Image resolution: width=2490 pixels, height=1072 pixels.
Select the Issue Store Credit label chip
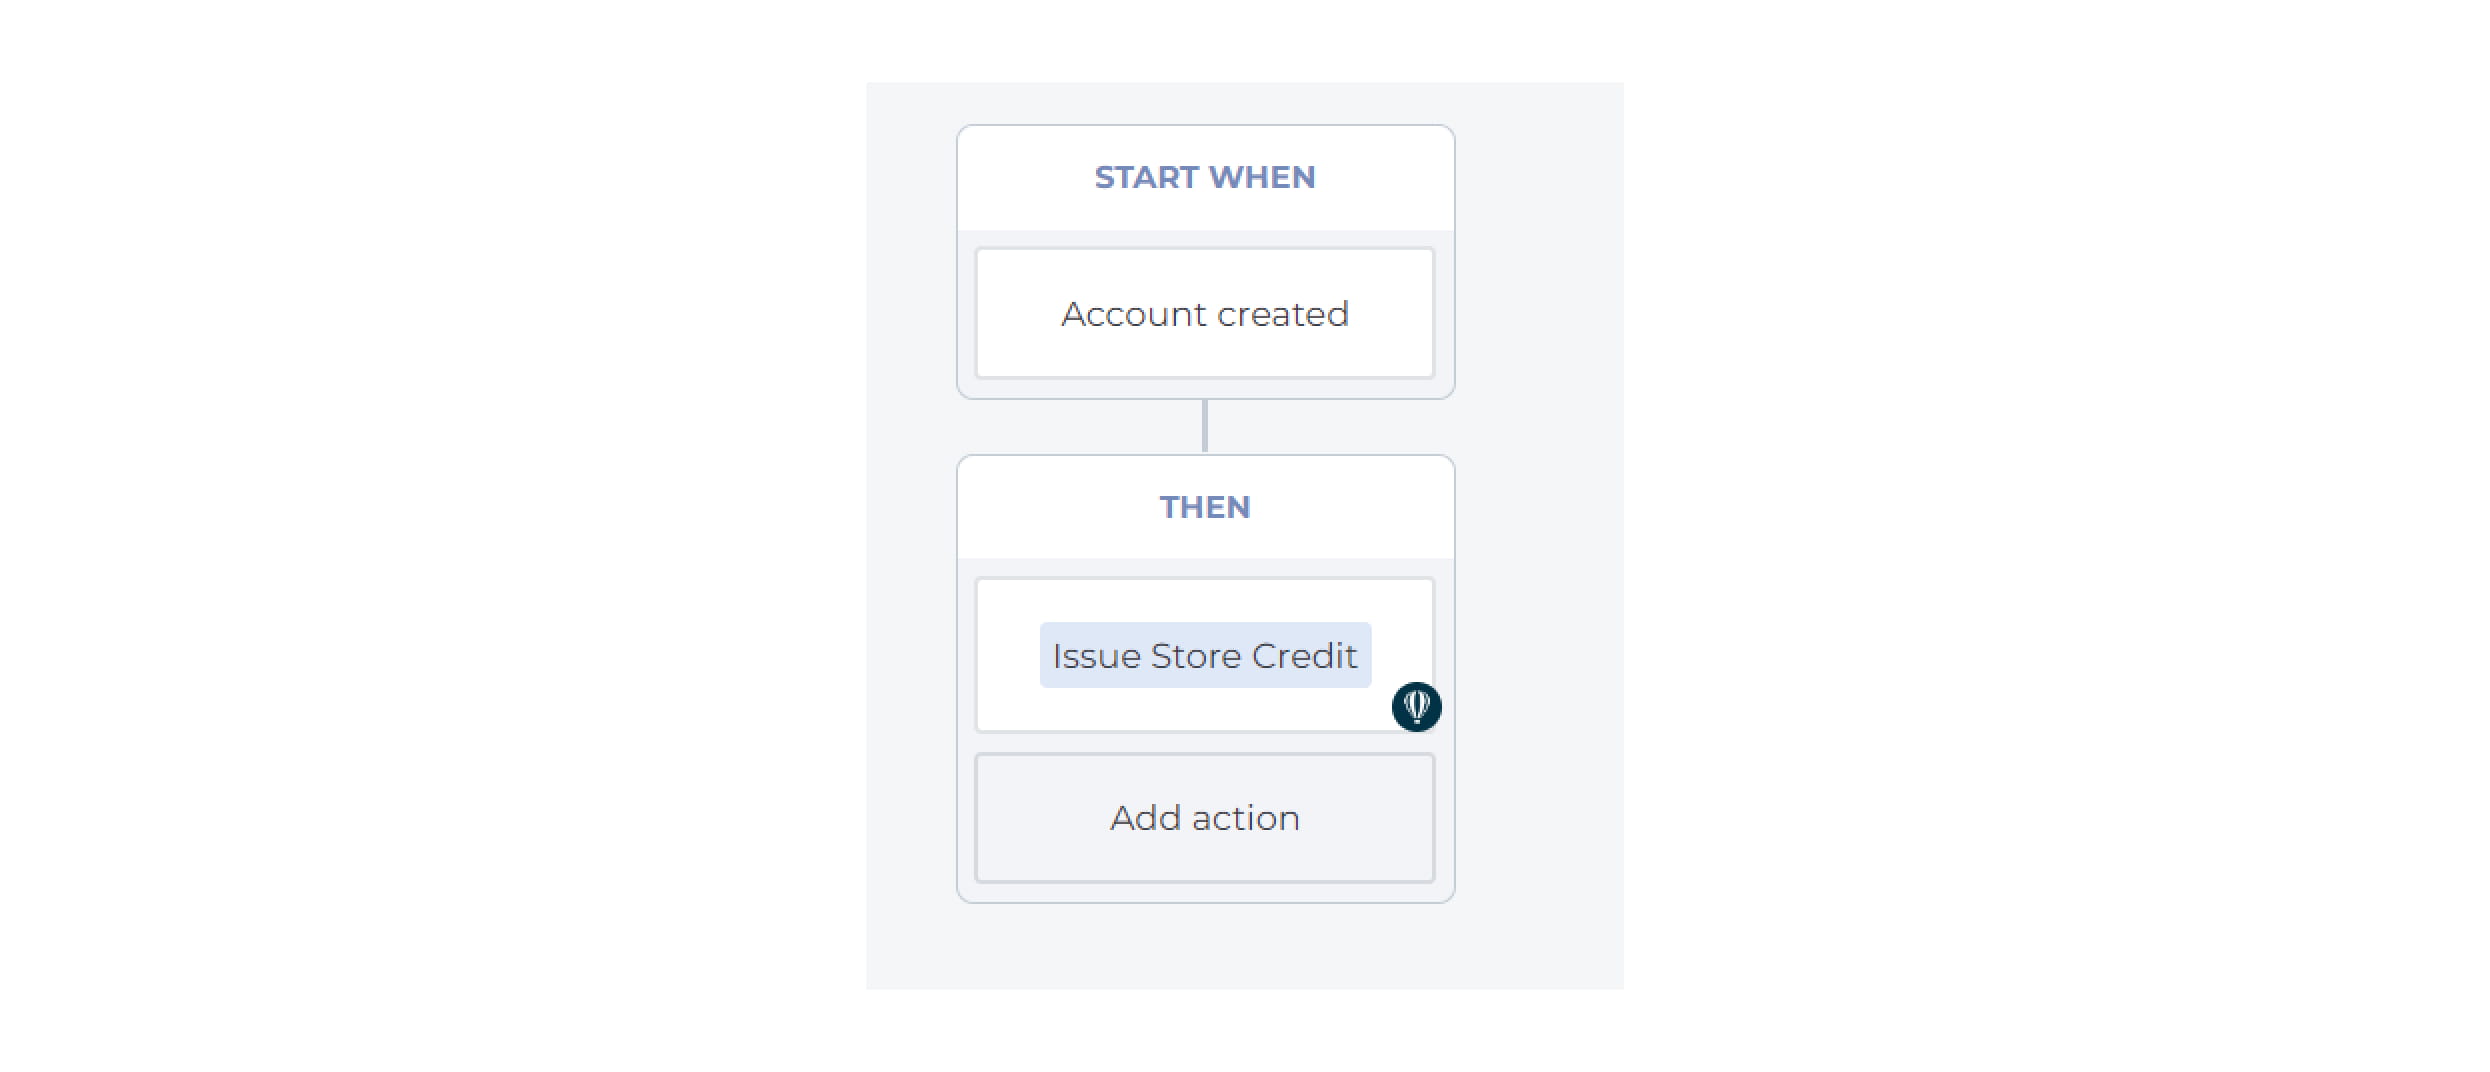click(1205, 655)
